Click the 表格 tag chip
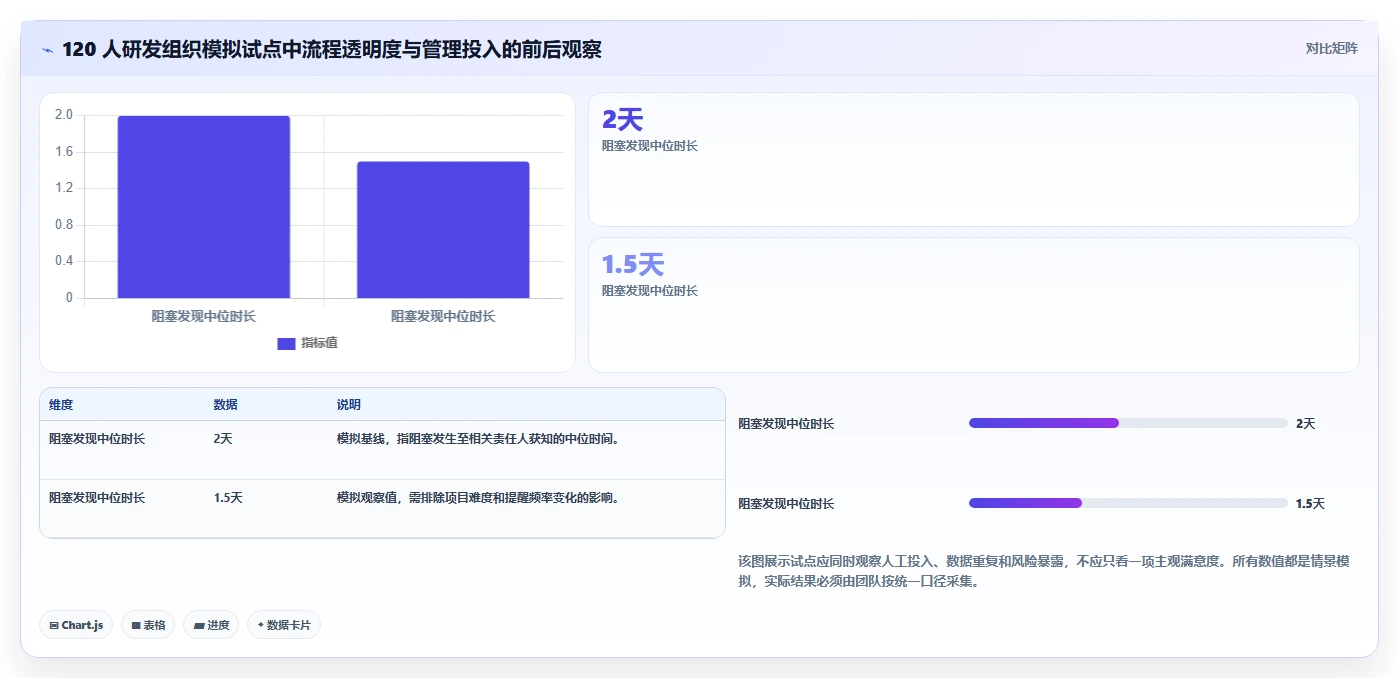The image size is (1399, 678). point(148,625)
